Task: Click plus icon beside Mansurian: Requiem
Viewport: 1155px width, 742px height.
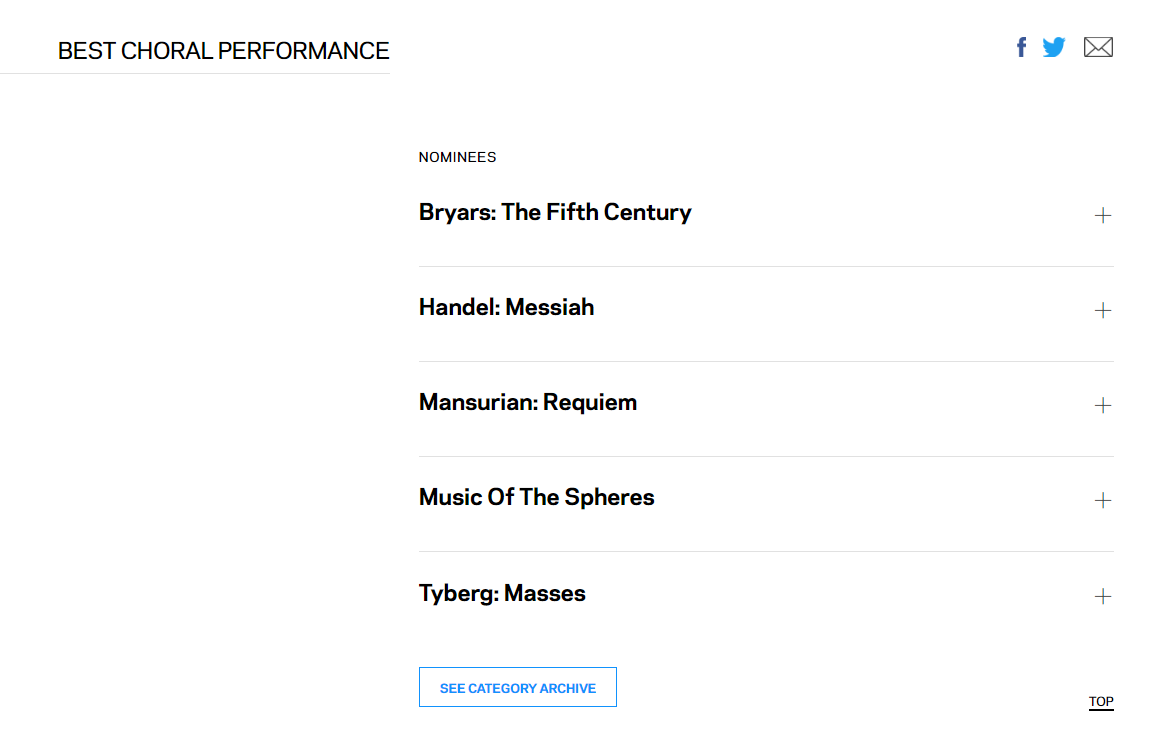Action: (x=1103, y=405)
